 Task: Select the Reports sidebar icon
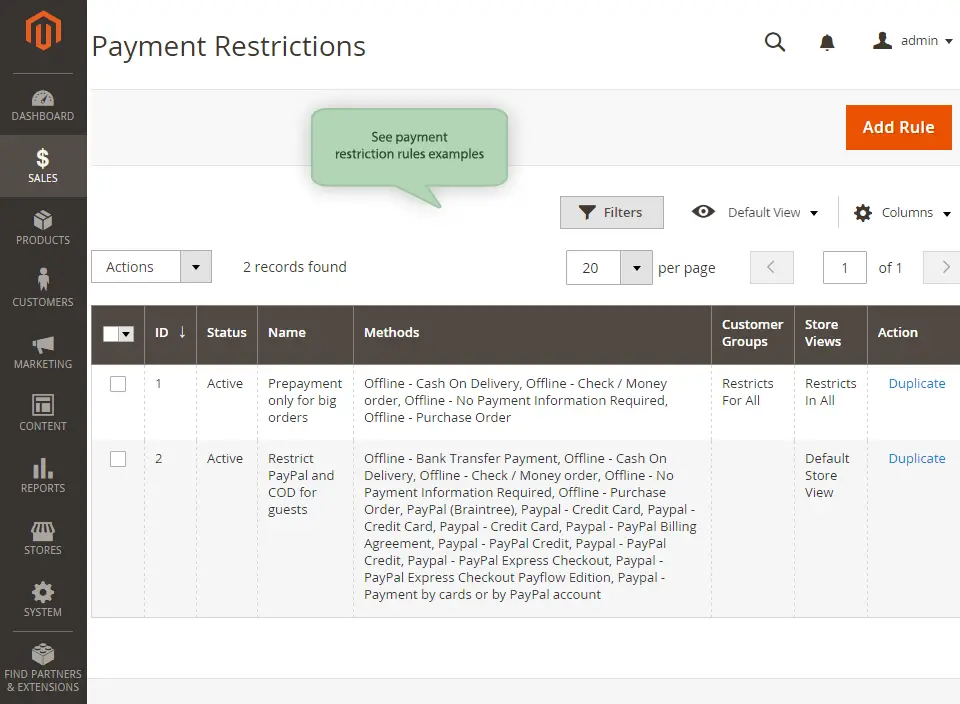pos(43,477)
